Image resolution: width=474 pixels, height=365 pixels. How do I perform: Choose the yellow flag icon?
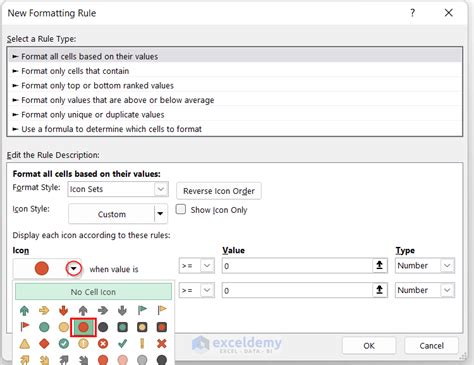coord(162,310)
